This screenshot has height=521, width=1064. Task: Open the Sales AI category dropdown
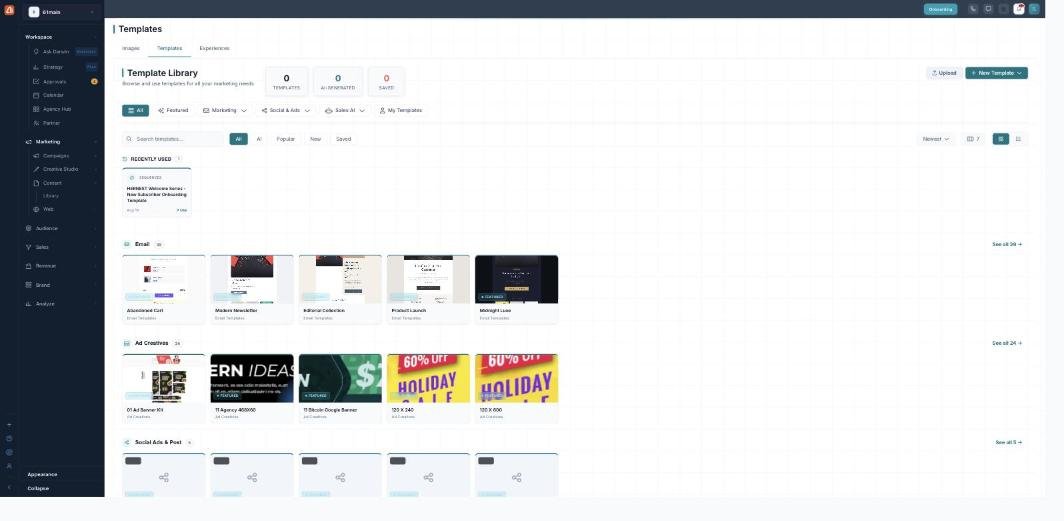[x=345, y=111]
